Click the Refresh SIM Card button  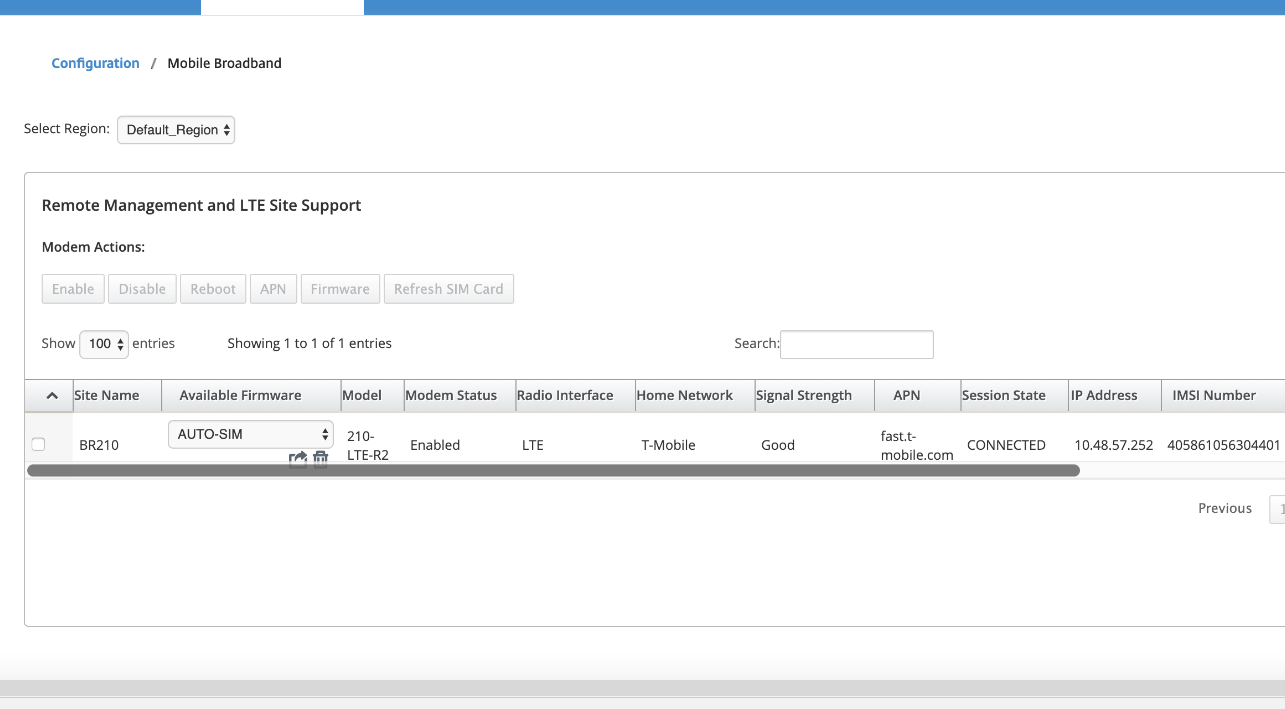coord(448,289)
